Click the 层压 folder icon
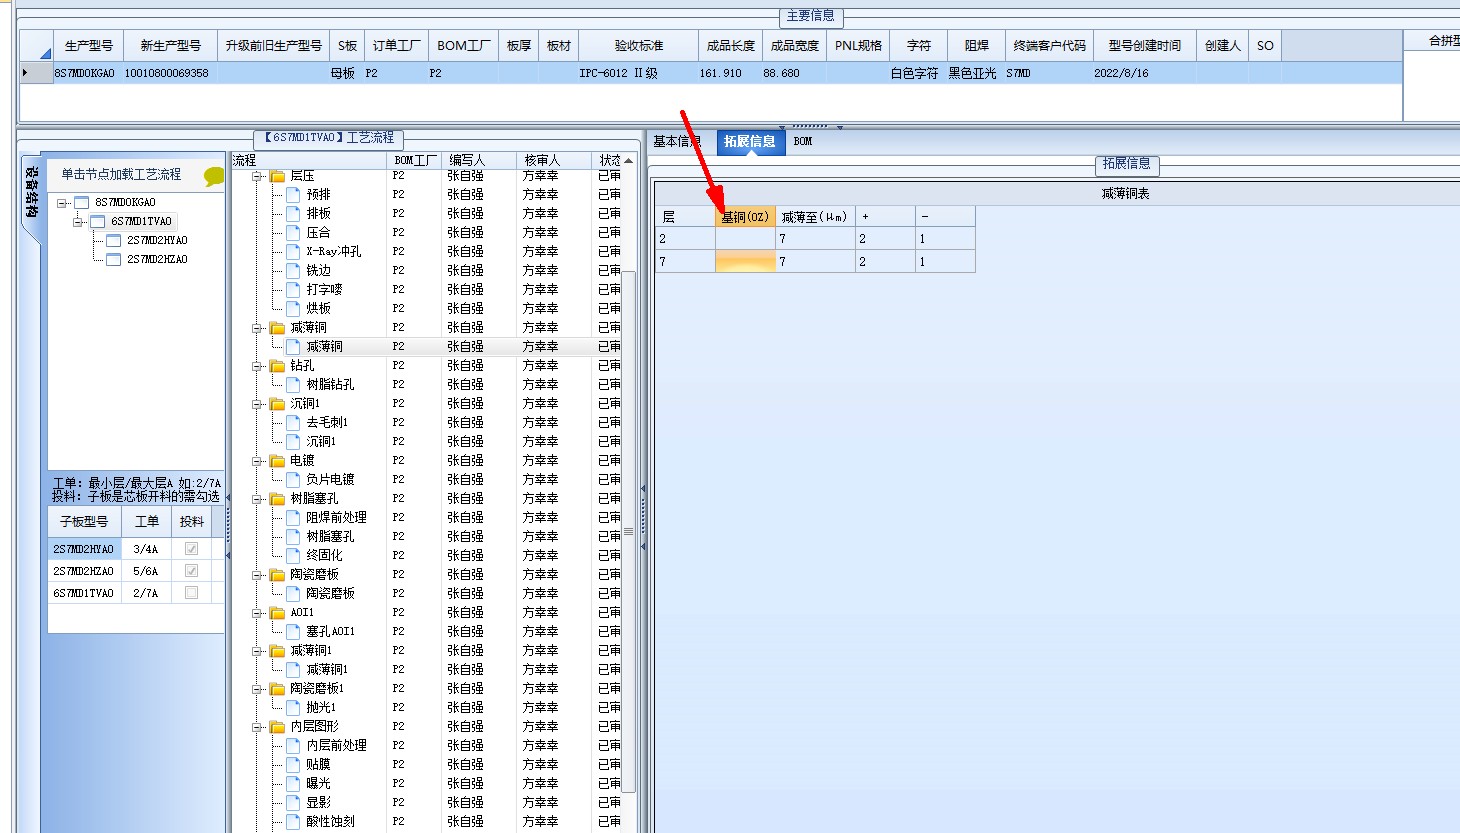 pyautogui.click(x=277, y=176)
